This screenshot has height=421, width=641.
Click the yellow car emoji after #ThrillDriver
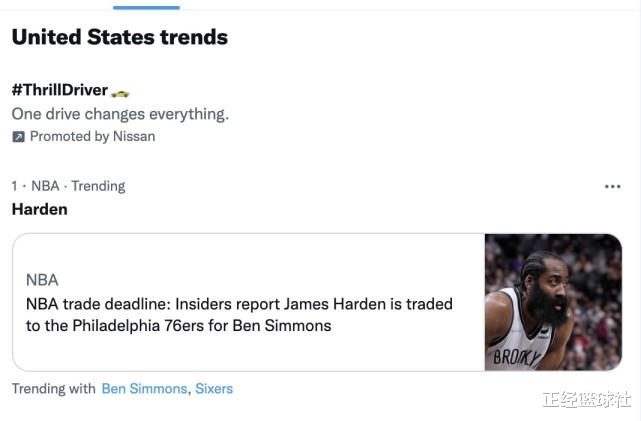[120, 94]
